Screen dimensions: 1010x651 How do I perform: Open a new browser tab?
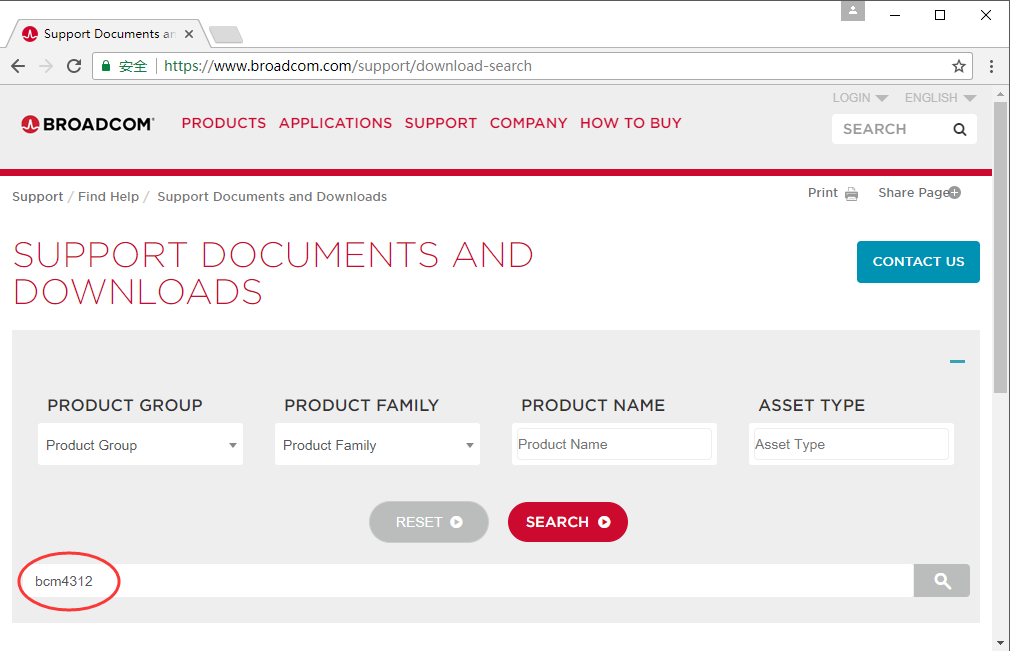pos(226,34)
